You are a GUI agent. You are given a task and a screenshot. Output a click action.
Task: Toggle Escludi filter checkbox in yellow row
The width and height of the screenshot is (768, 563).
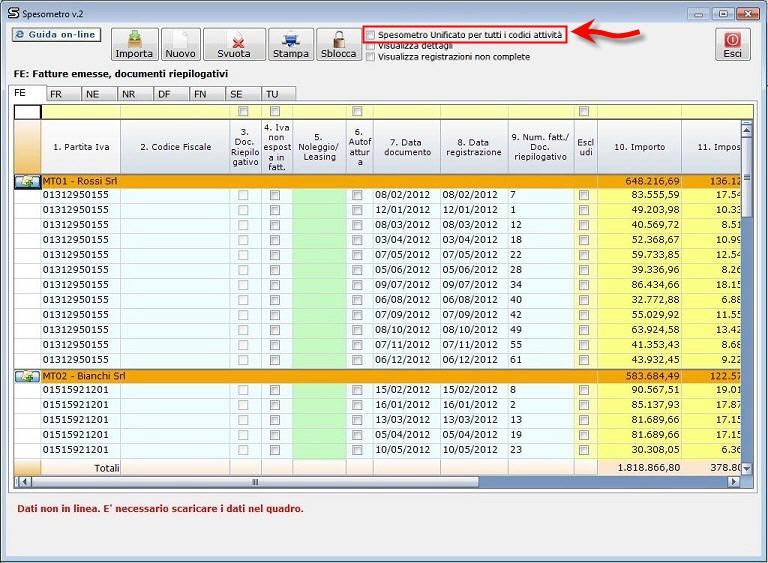(x=584, y=111)
